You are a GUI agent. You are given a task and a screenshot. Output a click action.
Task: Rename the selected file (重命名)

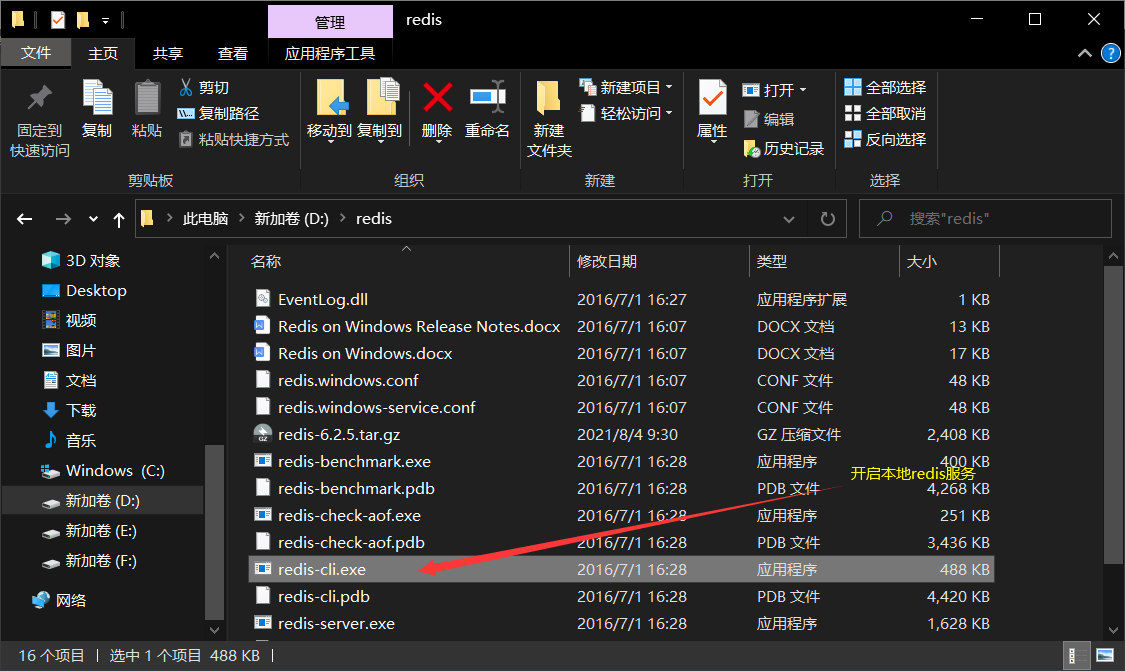(487, 109)
